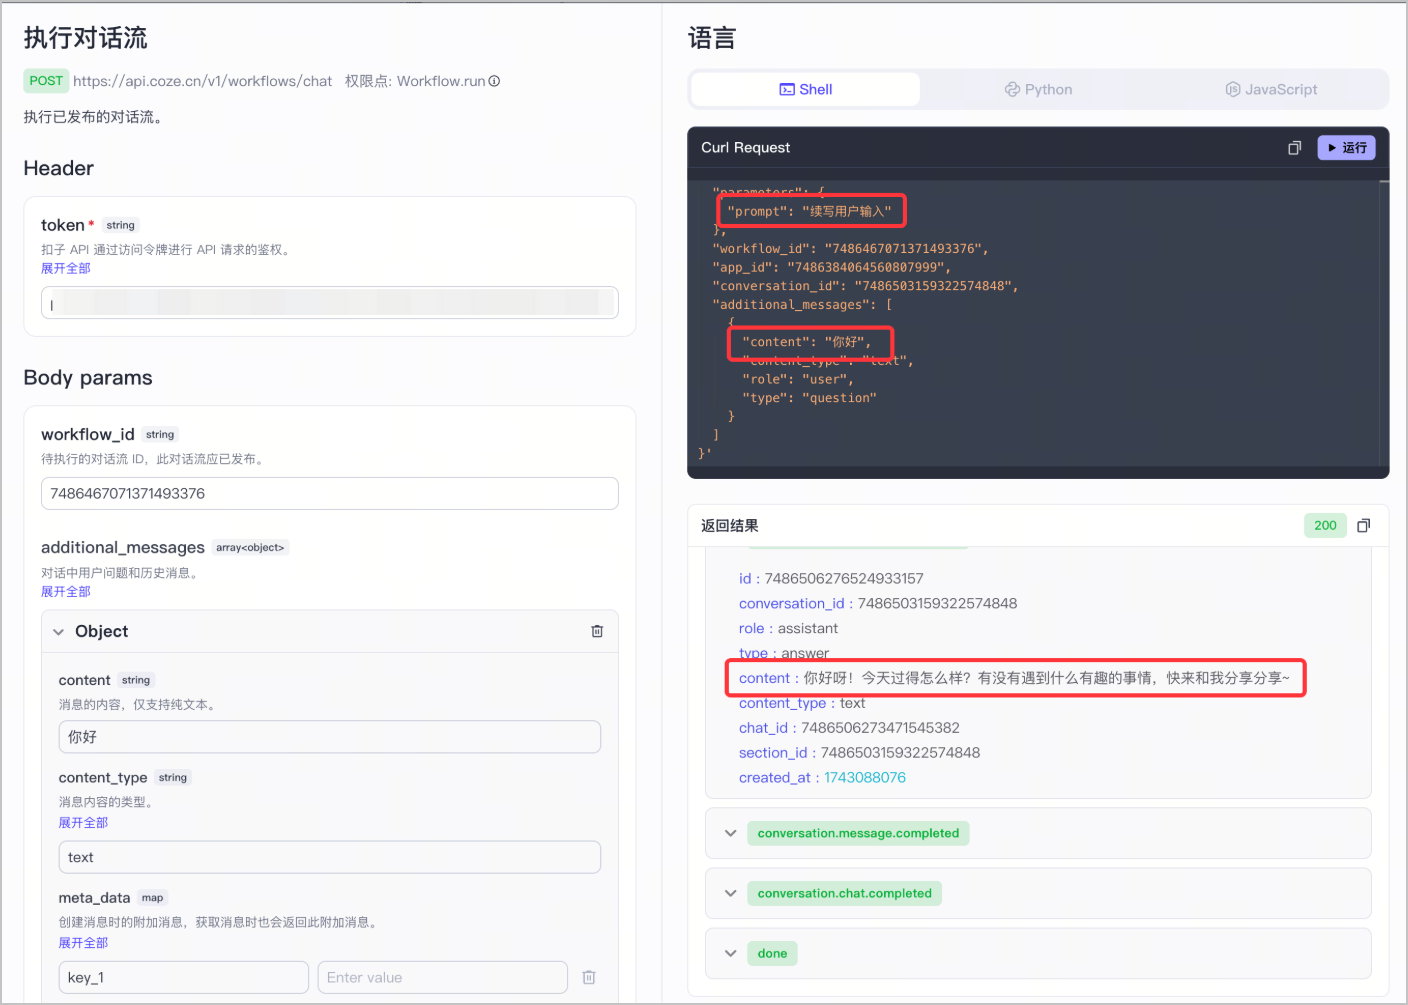Viewport: 1408px width, 1005px height.
Task: Click the conversation.message.completed tag
Action: (858, 833)
